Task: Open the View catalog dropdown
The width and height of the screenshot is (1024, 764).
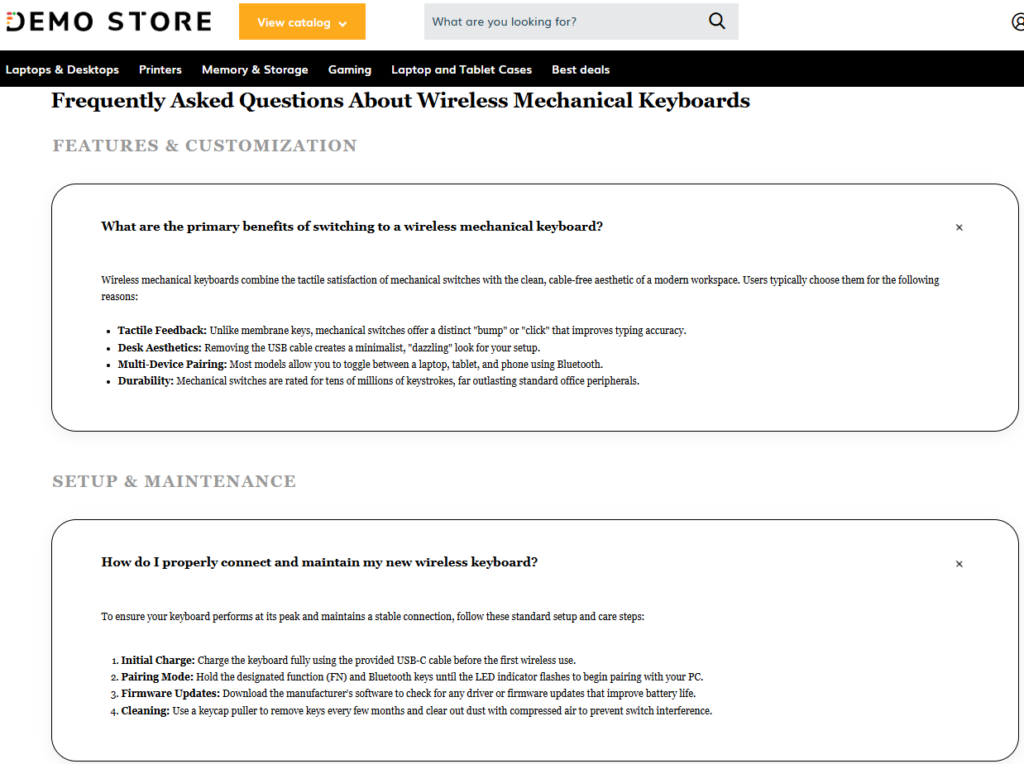Action: pyautogui.click(x=302, y=22)
